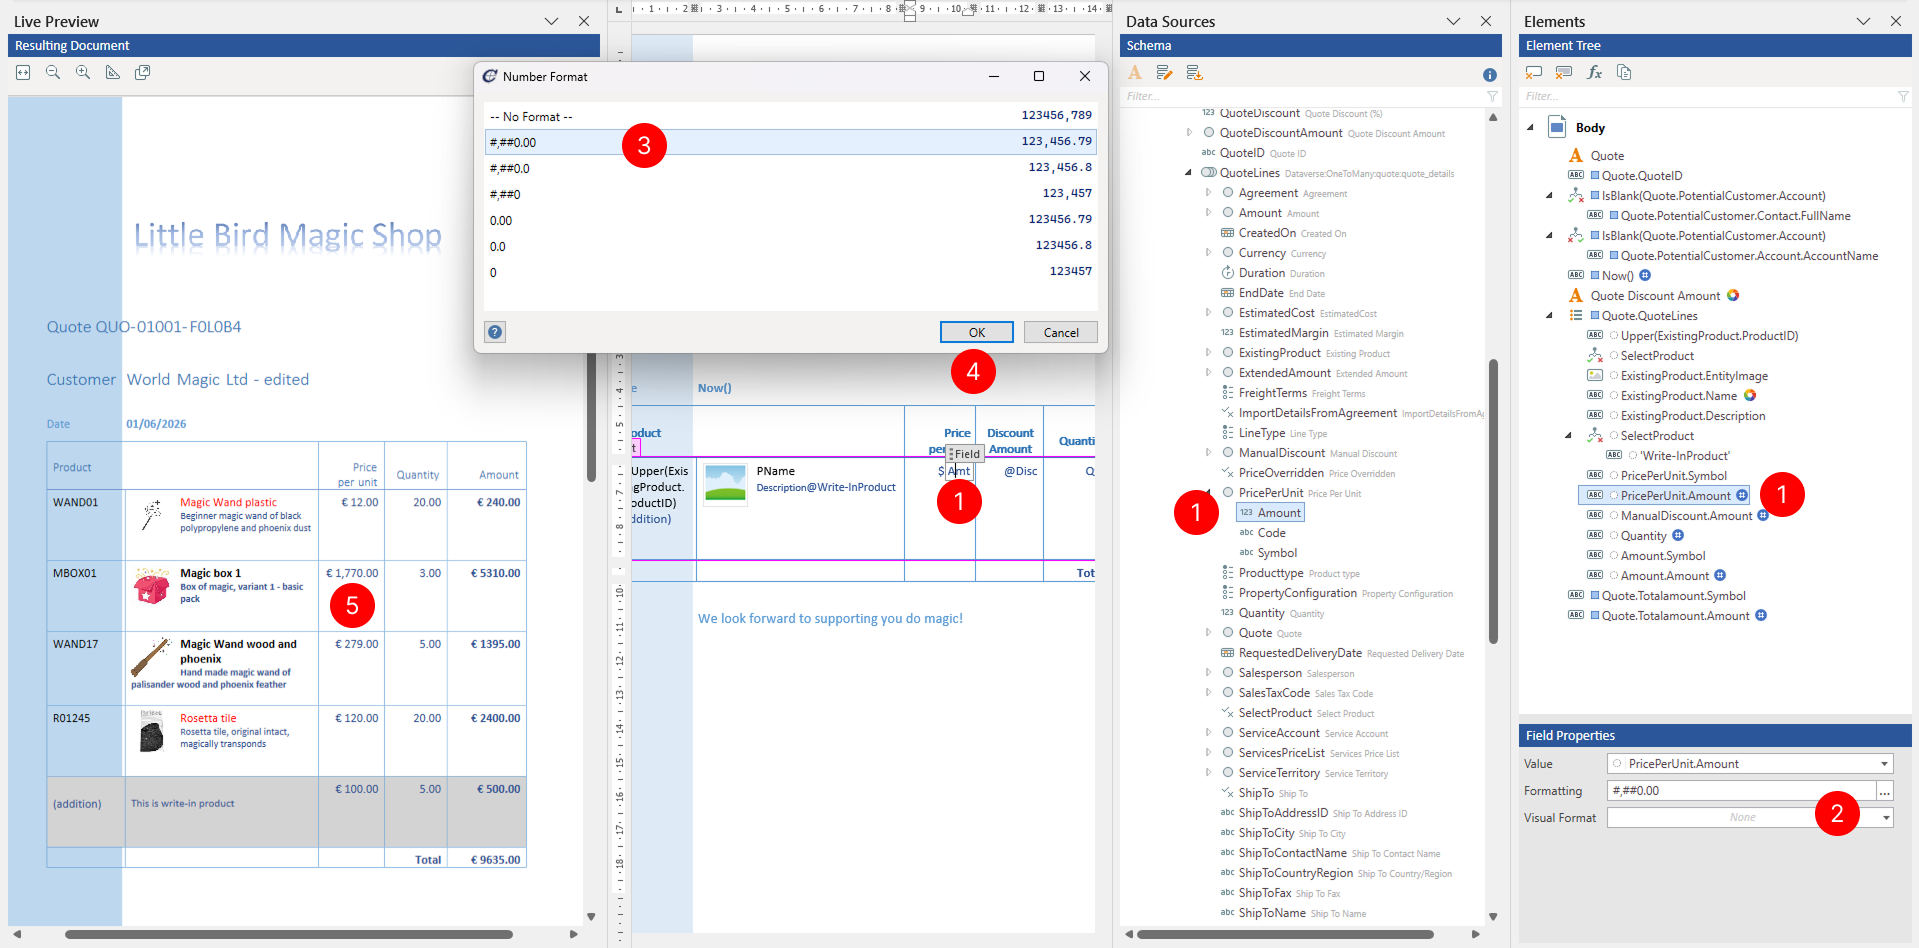Click the Number Format dialog title icon
The width and height of the screenshot is (1919, 948).
pyautogui.click(x=490, y=76)
